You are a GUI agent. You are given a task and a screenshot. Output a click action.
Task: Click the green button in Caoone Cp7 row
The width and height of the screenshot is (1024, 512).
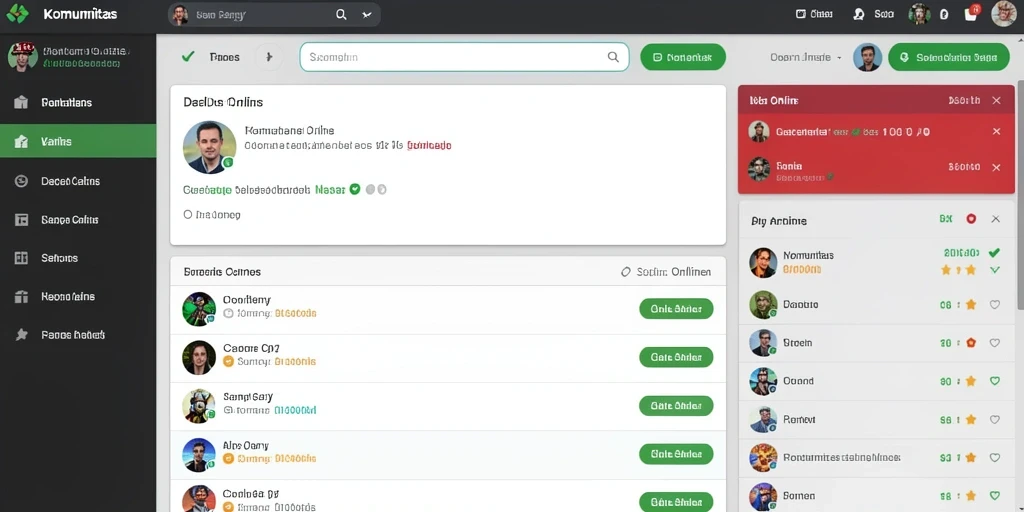676,357
